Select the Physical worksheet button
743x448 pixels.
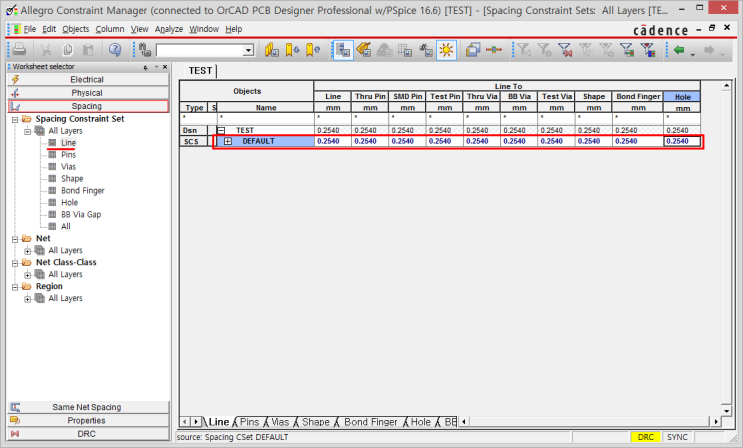point(88,93)
